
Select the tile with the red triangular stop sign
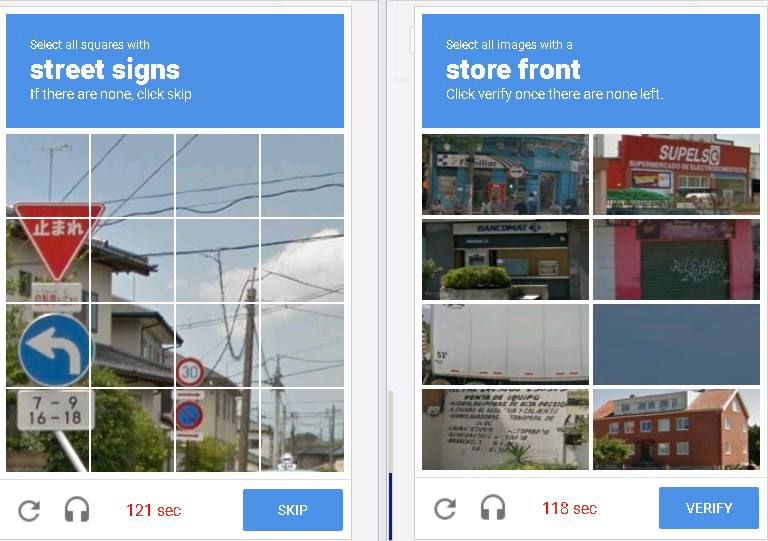tap(48, 260)
